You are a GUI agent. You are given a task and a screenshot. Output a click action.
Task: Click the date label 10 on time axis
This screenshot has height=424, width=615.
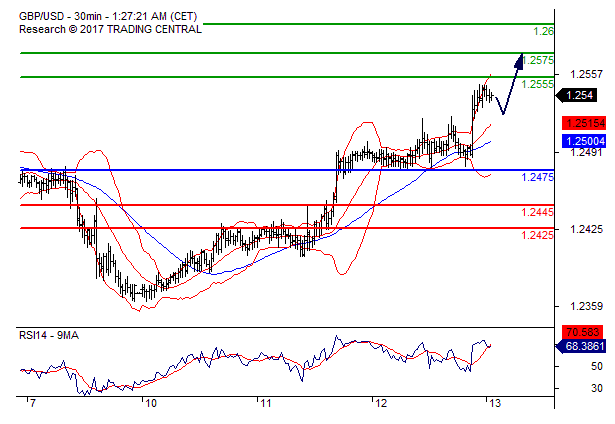pyautogui.click(x=151, y=403)
